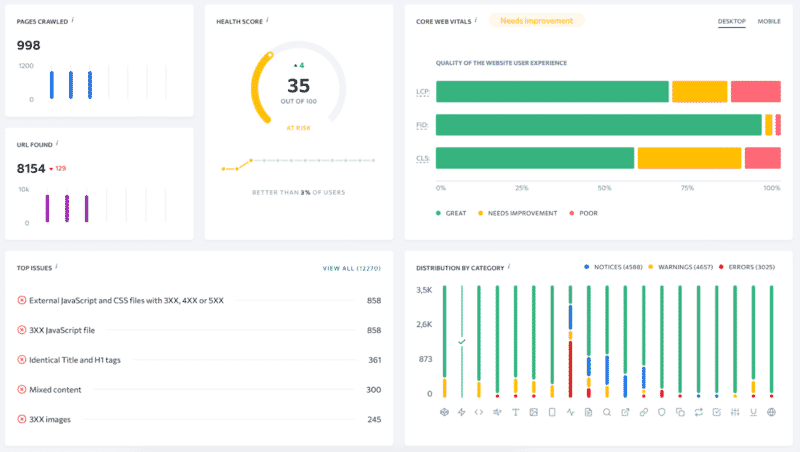The height and width of the screenshot is (452, 800).
Task: Switch to the Mobile tab in Core Web Vitals
Action: click(769, 21)
